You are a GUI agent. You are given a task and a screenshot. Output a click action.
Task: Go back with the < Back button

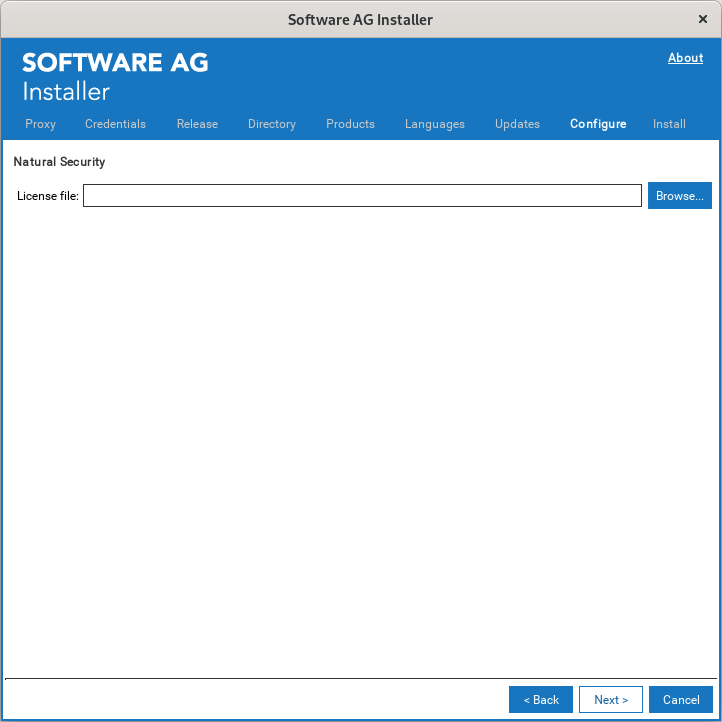541,699
